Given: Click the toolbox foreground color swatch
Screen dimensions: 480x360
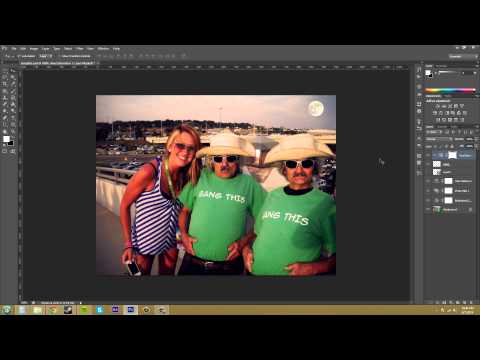Looking at the screenshot, I should [6, 139].
